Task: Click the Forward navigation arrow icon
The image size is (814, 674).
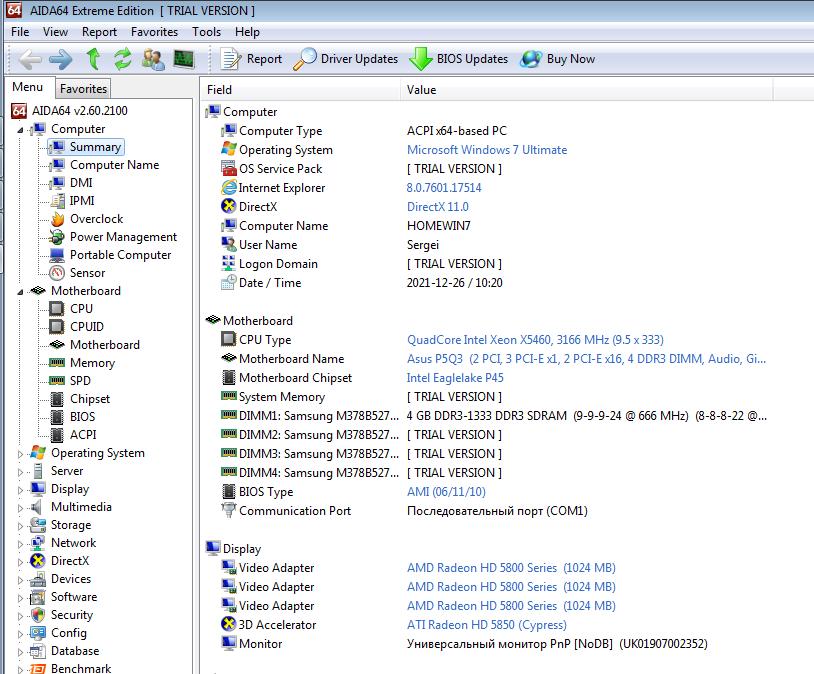Action: point(61,59)
